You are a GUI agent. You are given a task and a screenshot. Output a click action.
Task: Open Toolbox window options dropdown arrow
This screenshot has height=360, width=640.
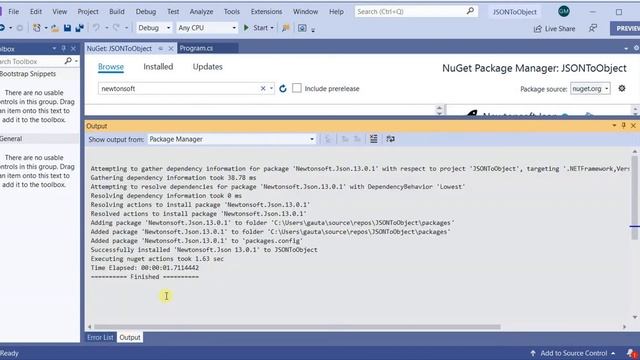(54, 49)
